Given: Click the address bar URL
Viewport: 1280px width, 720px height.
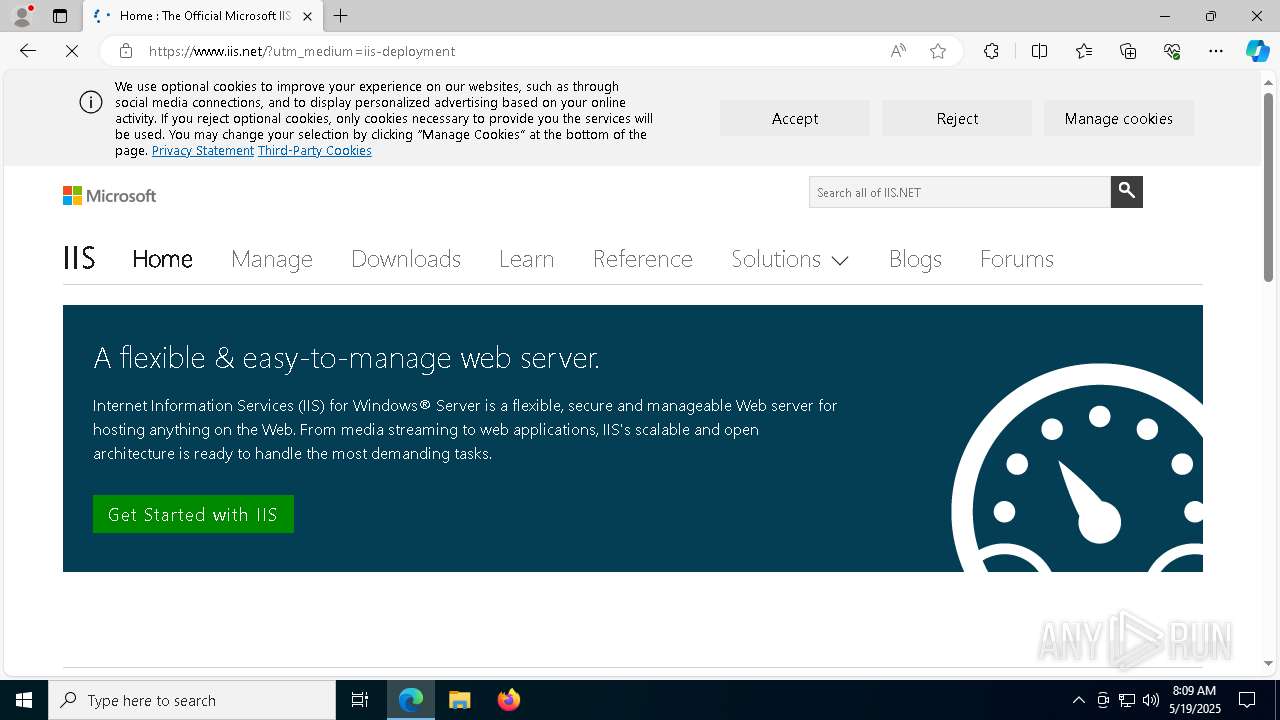Looking at the screenshot, I should click(x=302, y=51).
